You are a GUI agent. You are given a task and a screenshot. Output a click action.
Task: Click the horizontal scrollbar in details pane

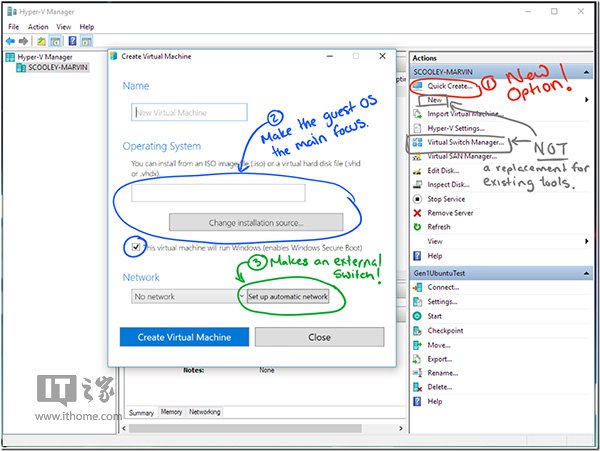(245, 428)
